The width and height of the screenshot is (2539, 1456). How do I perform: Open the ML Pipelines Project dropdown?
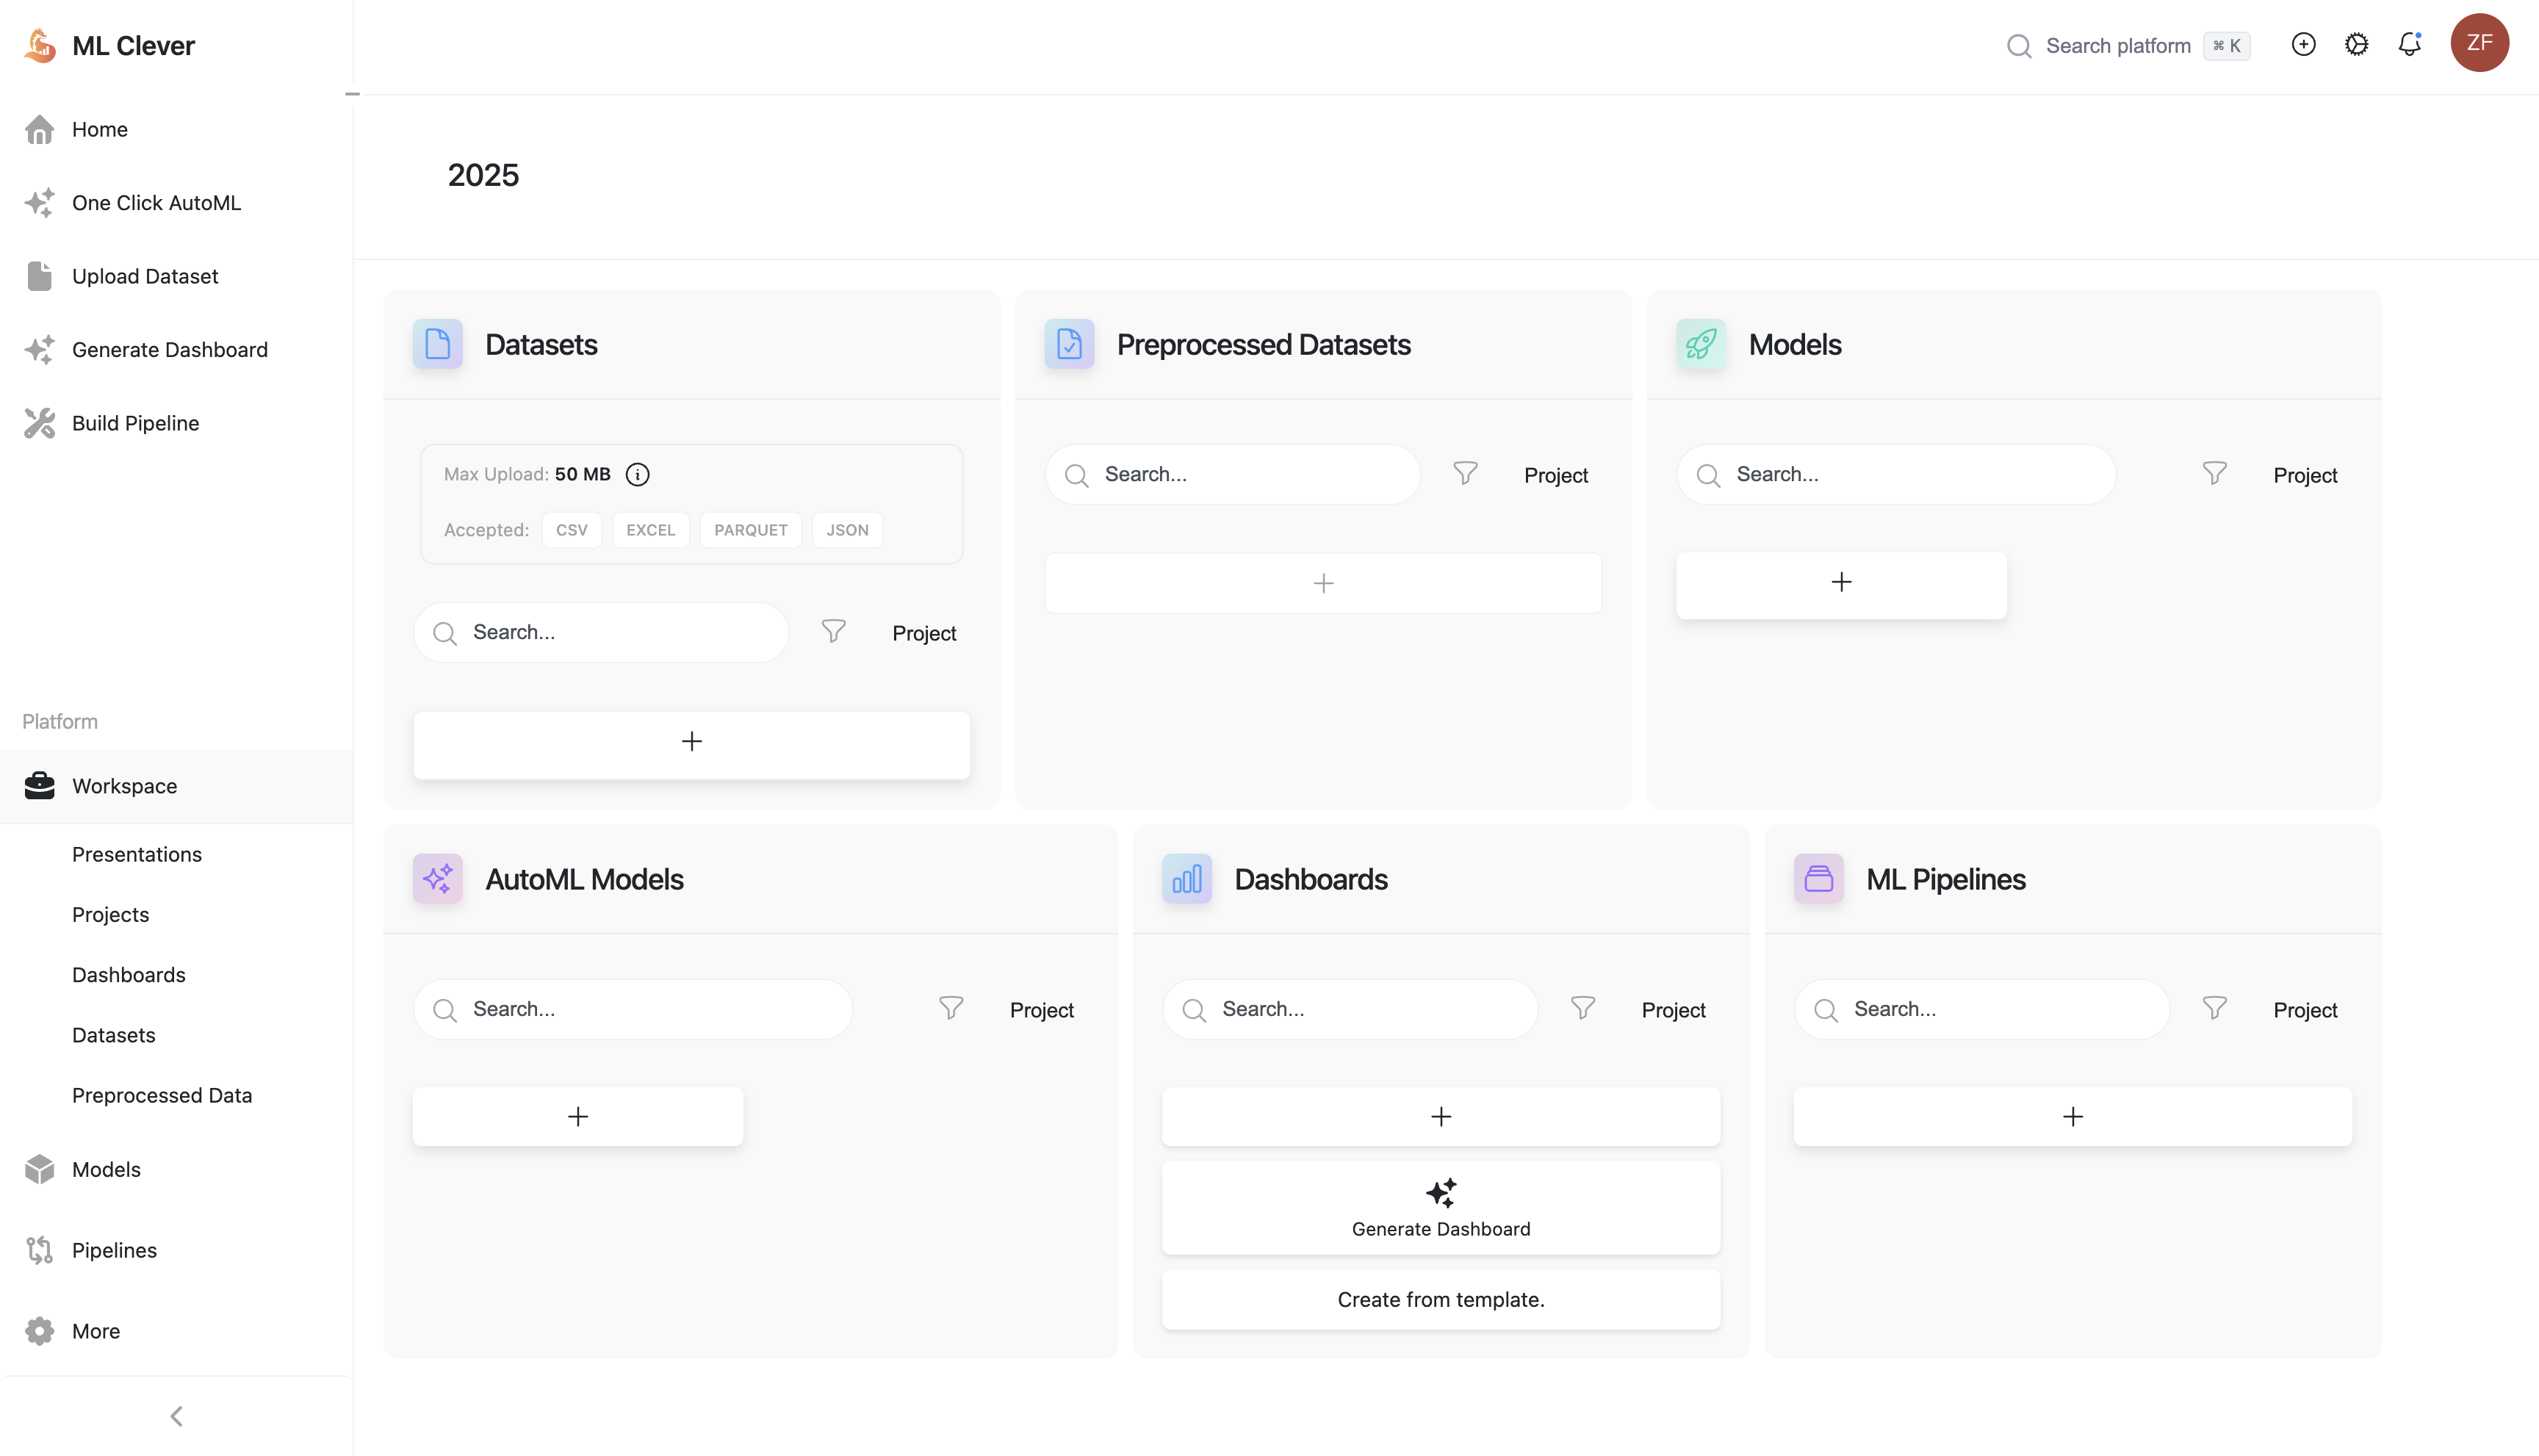click(2304, 1010)
